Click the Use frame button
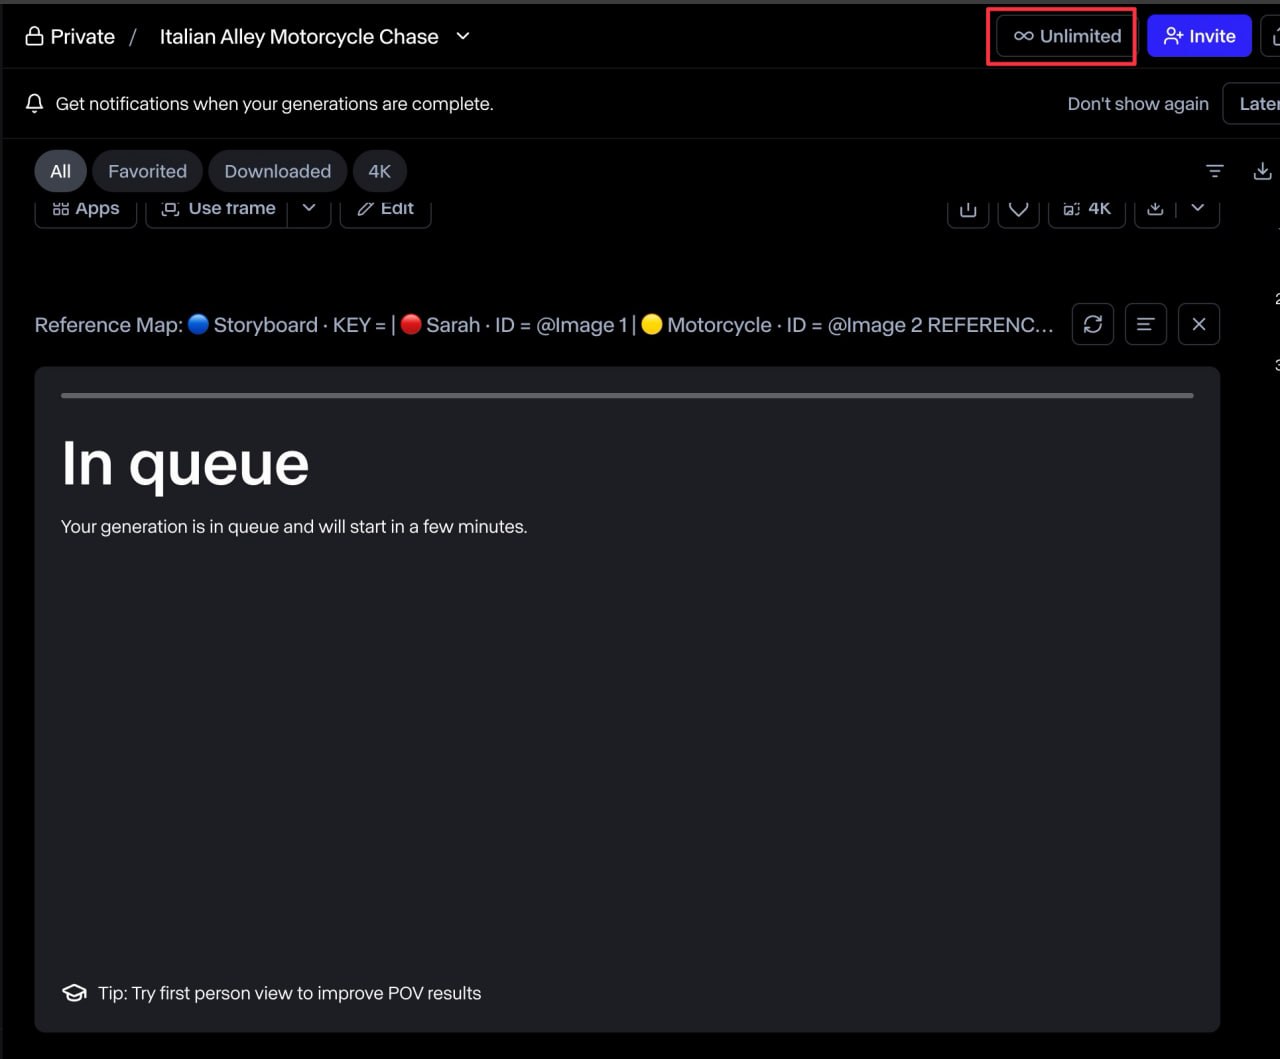The image size is (1280, 1059). pos(217,212)
